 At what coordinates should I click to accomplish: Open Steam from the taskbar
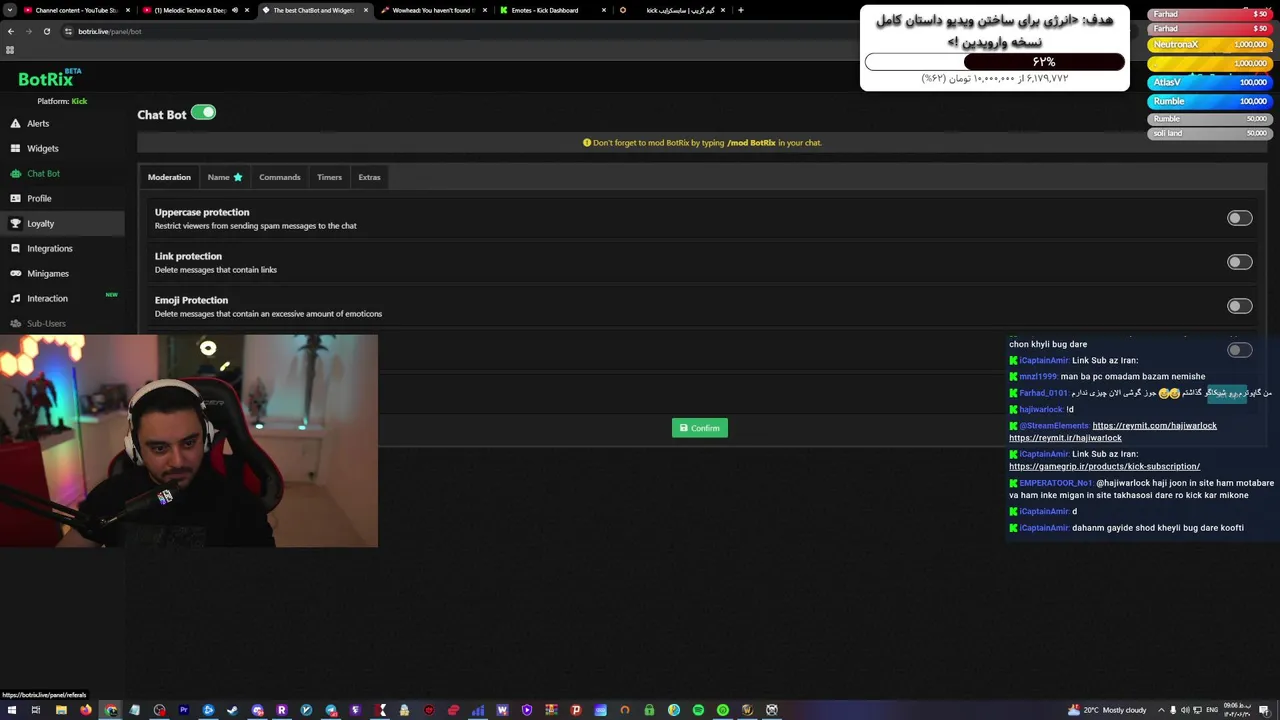233,710
